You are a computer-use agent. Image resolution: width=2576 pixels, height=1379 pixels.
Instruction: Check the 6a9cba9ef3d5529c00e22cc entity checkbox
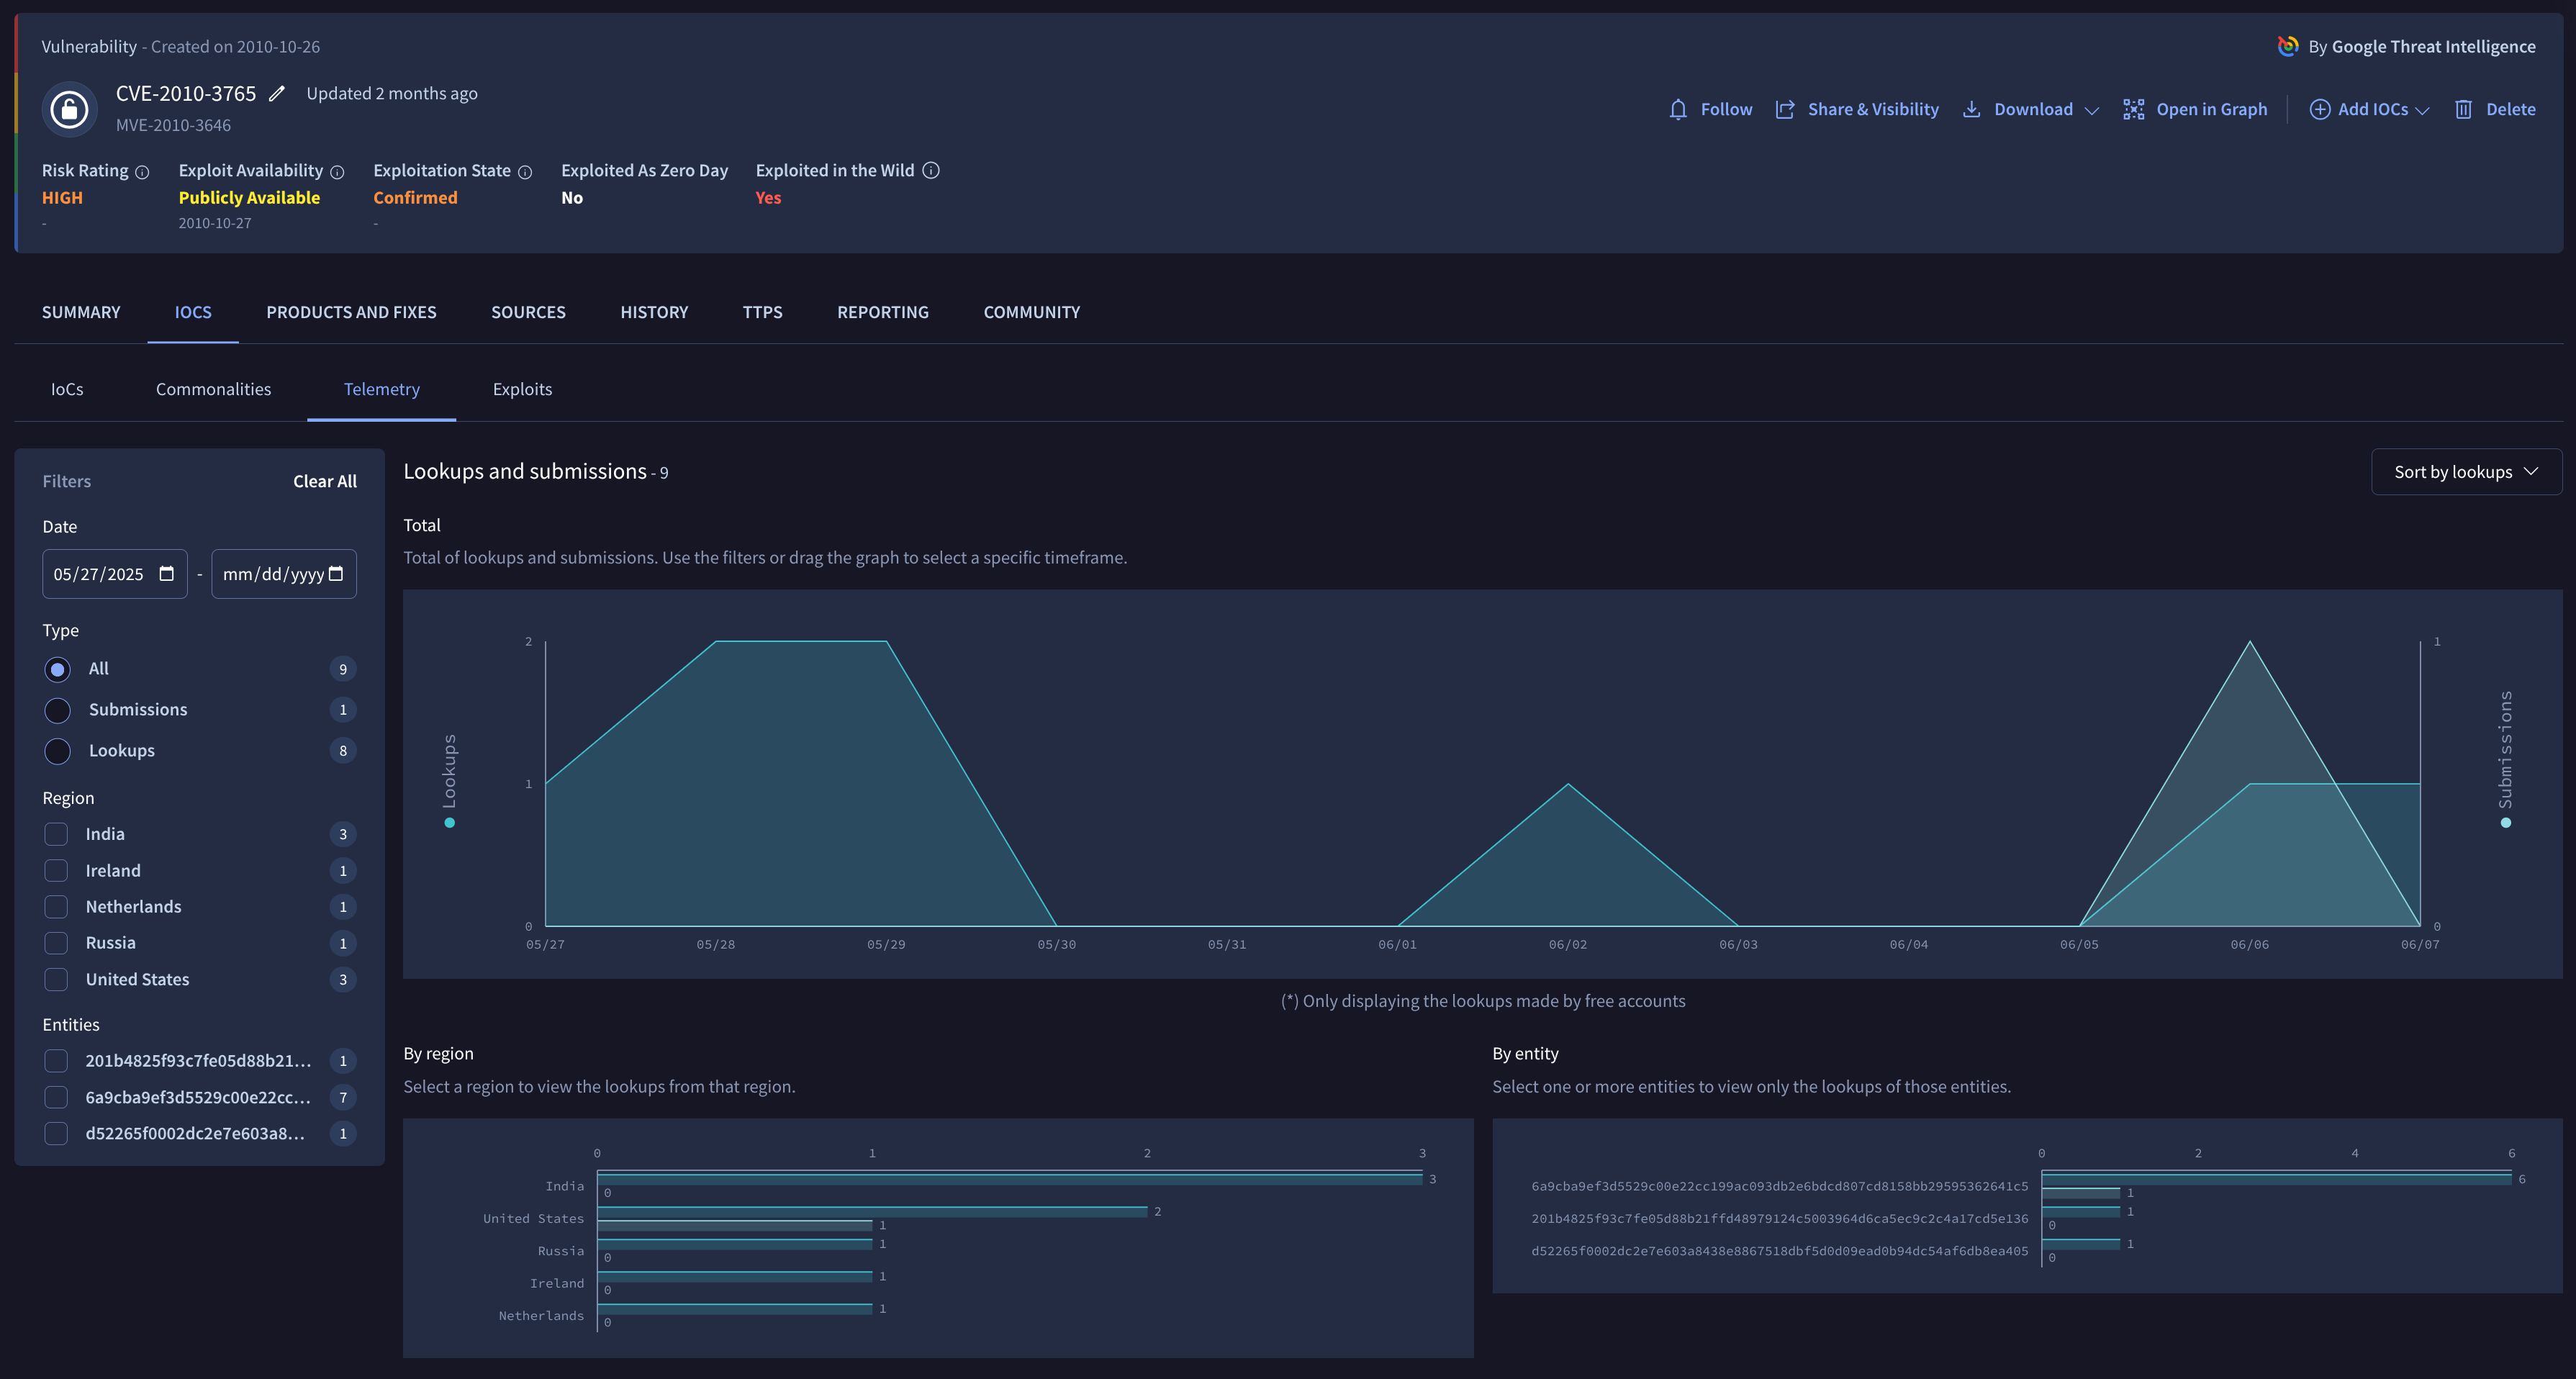coord(56,1098)
